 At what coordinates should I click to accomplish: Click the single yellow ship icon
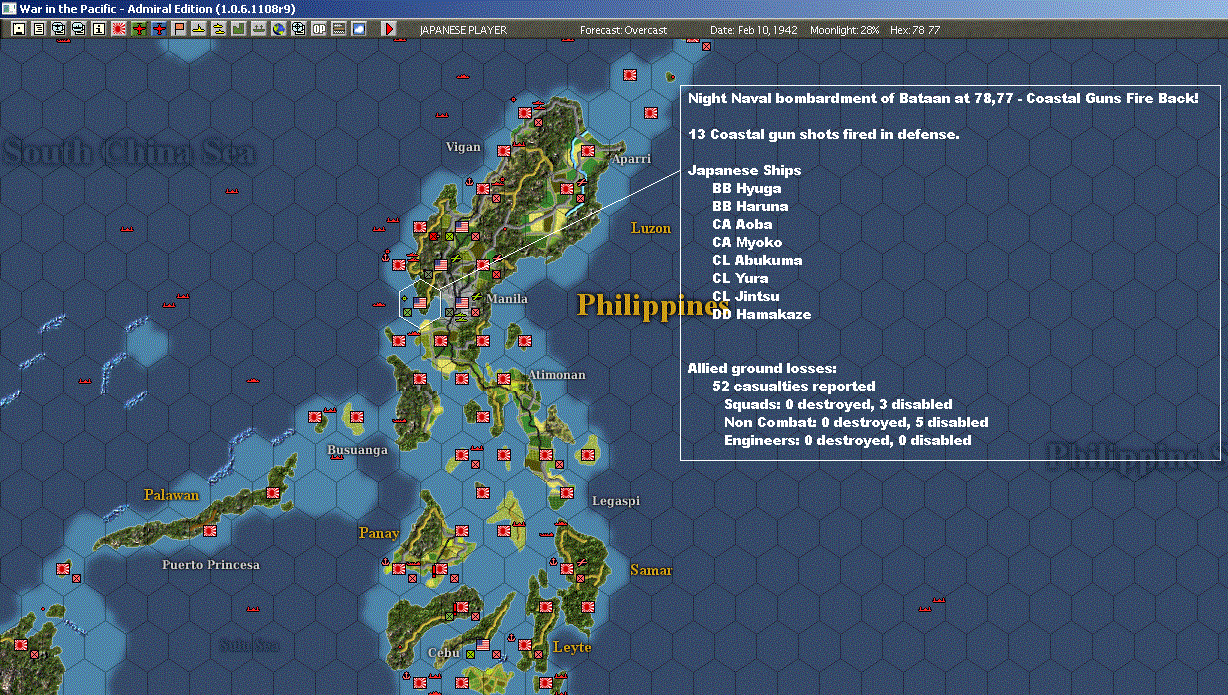point(199,29)
